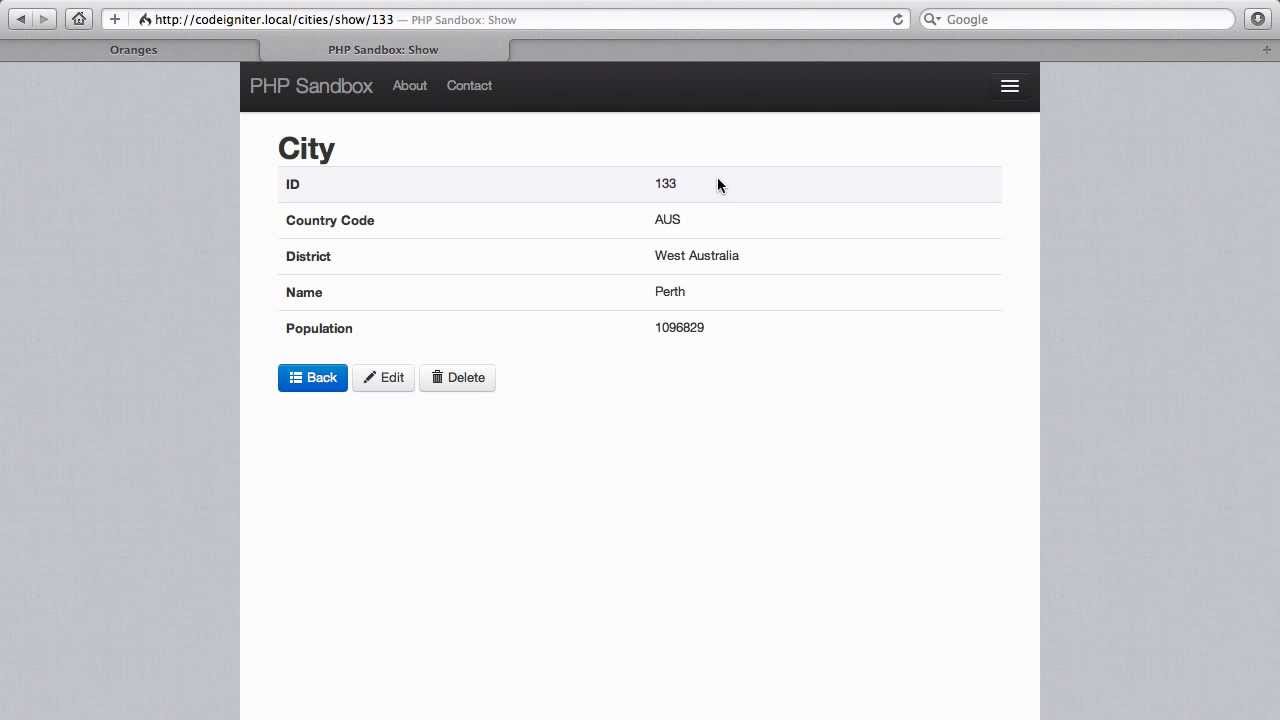Click the District label
The height and width of the screenshot is (720, 1280).
point(308,256)
